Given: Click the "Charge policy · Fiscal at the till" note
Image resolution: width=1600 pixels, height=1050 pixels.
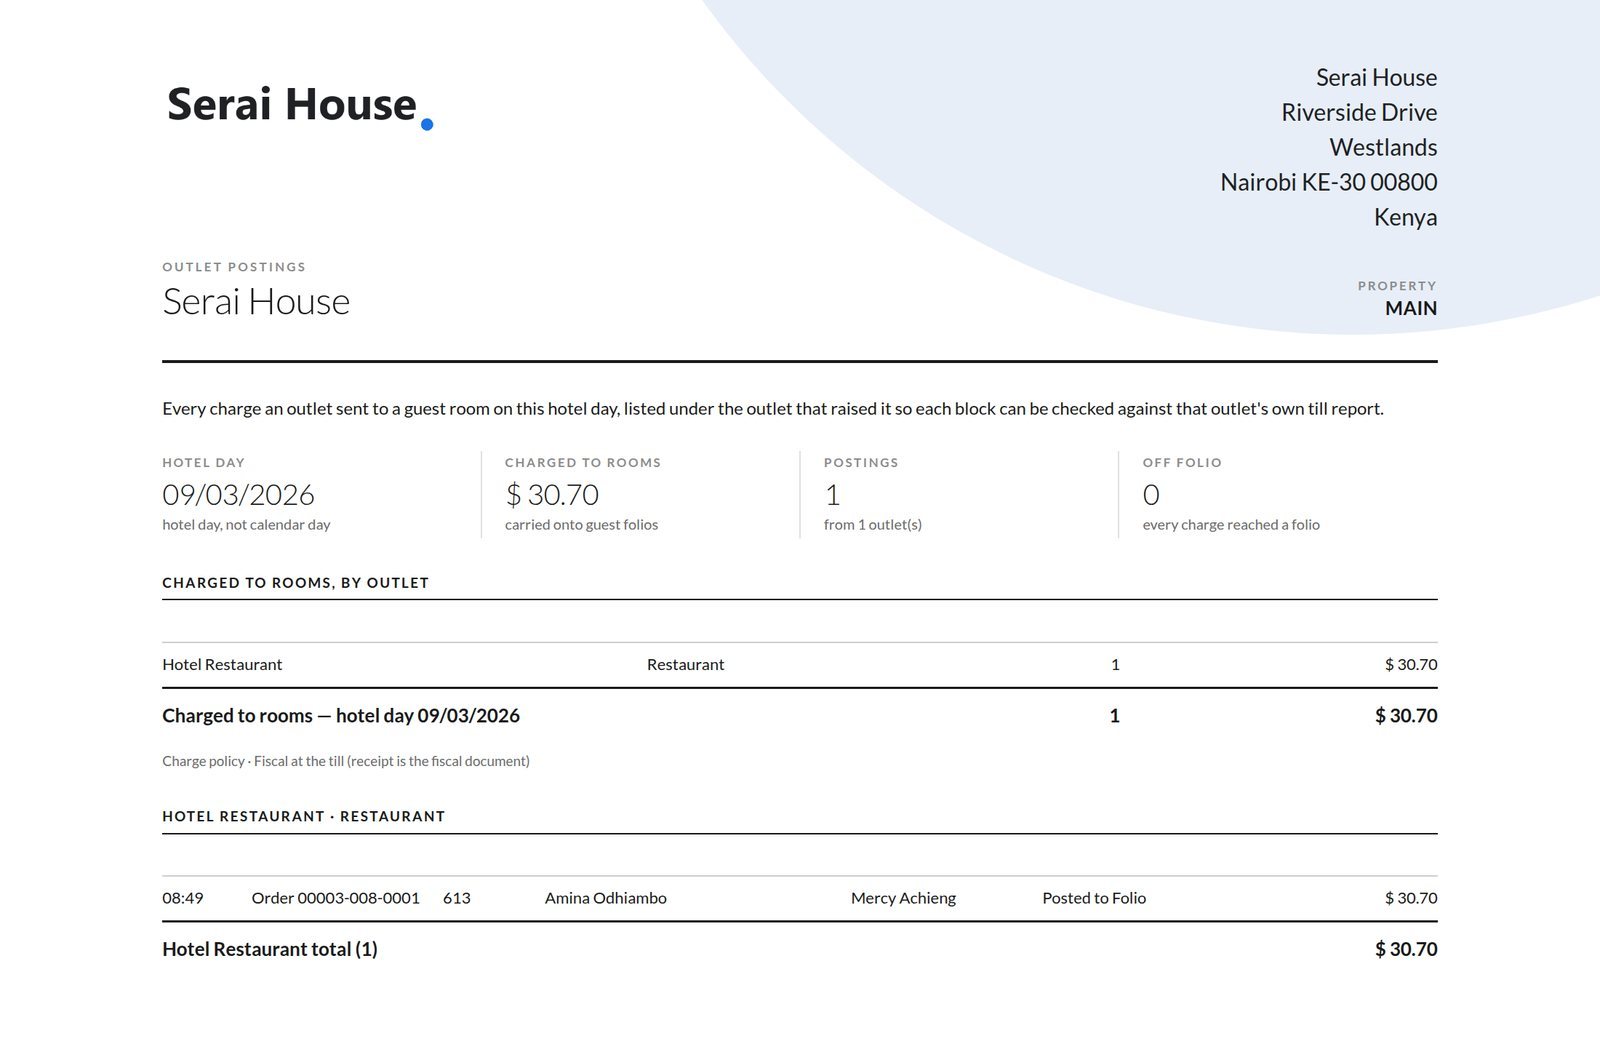Looking at the screenshot, I should pyautogui.click(x=346, y=762).
